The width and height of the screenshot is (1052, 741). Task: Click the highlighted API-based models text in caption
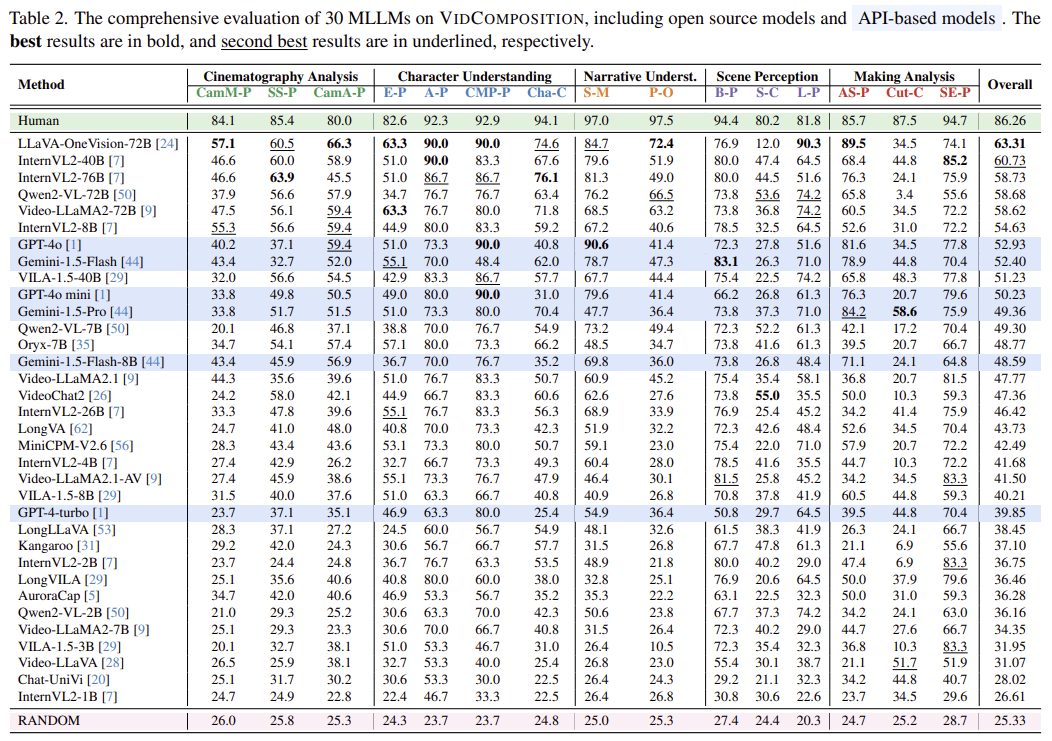click(x=927, y=18)
